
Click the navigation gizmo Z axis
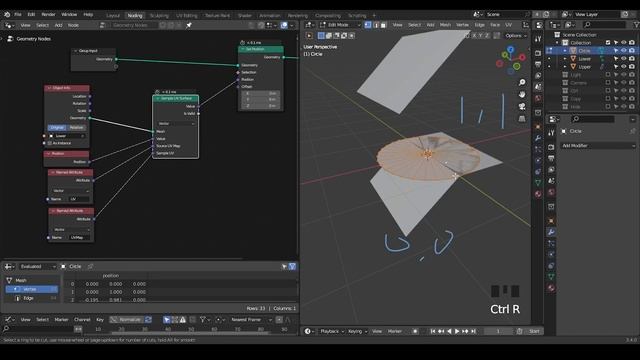tap(511, 49)
